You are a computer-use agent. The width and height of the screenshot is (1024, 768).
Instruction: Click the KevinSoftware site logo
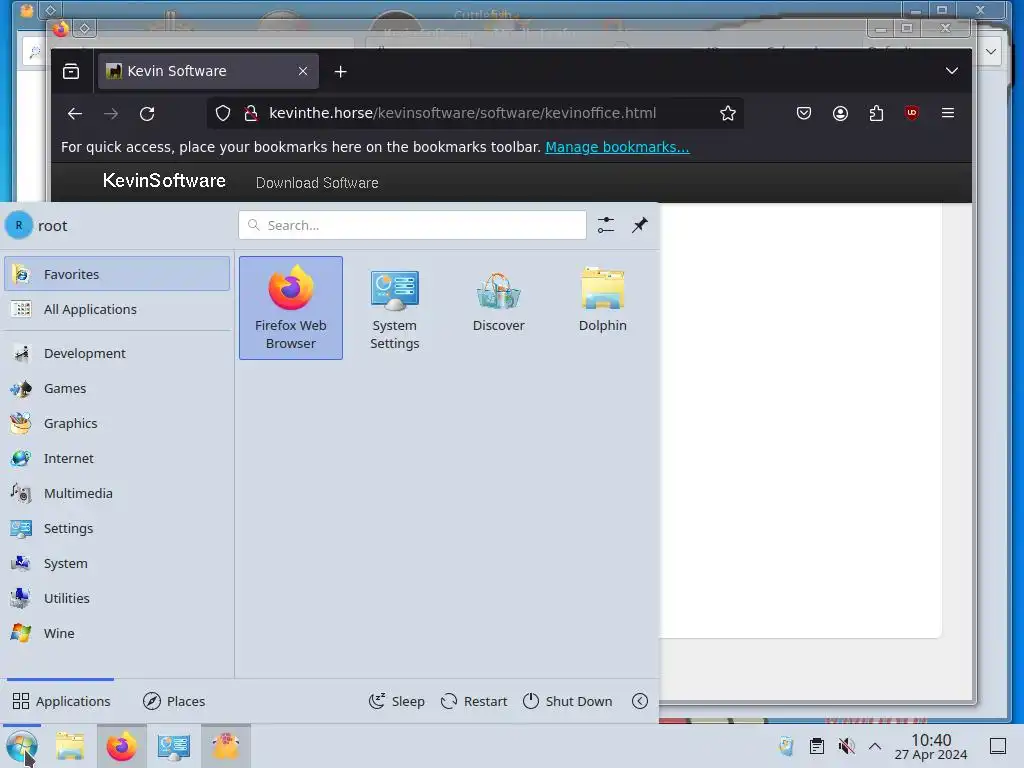point(164,181)
